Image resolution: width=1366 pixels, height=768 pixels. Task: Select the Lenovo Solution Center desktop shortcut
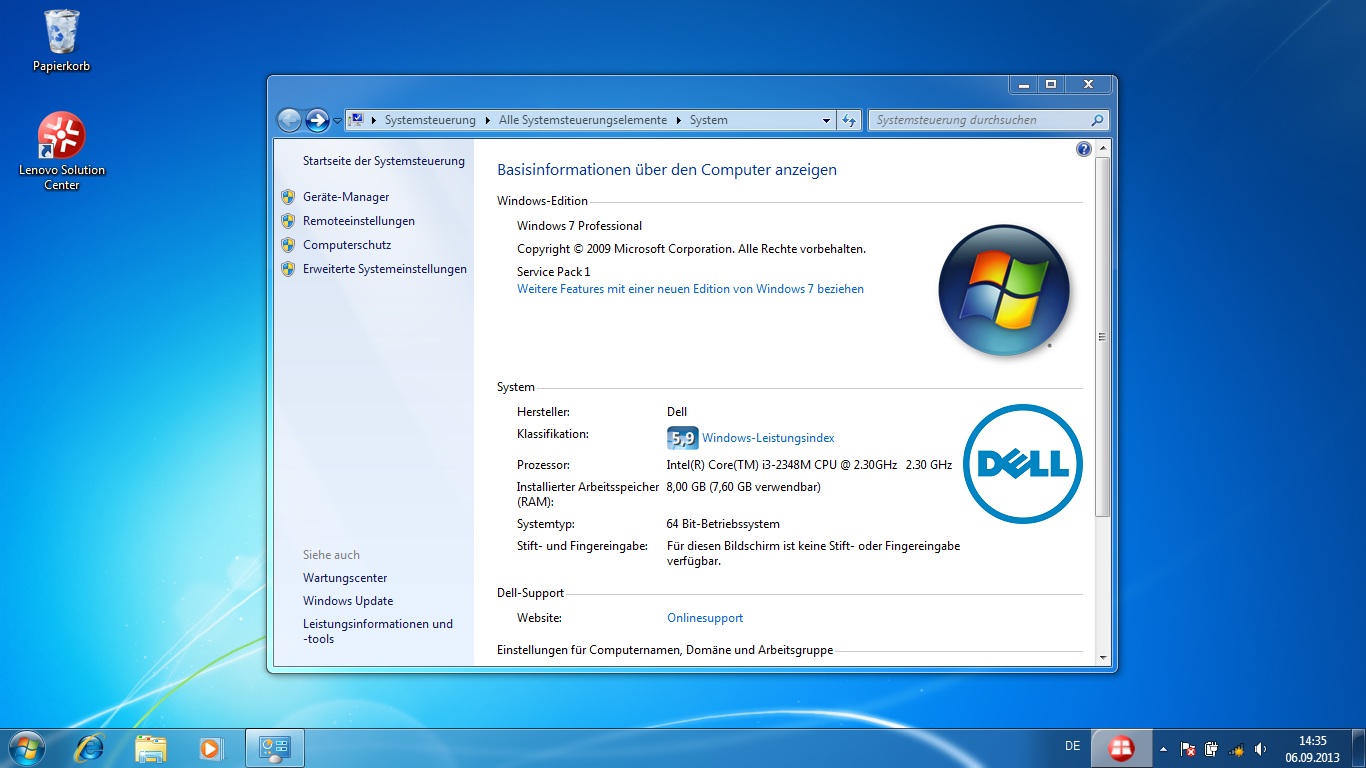pyautogui.click(x=61, y=151)
